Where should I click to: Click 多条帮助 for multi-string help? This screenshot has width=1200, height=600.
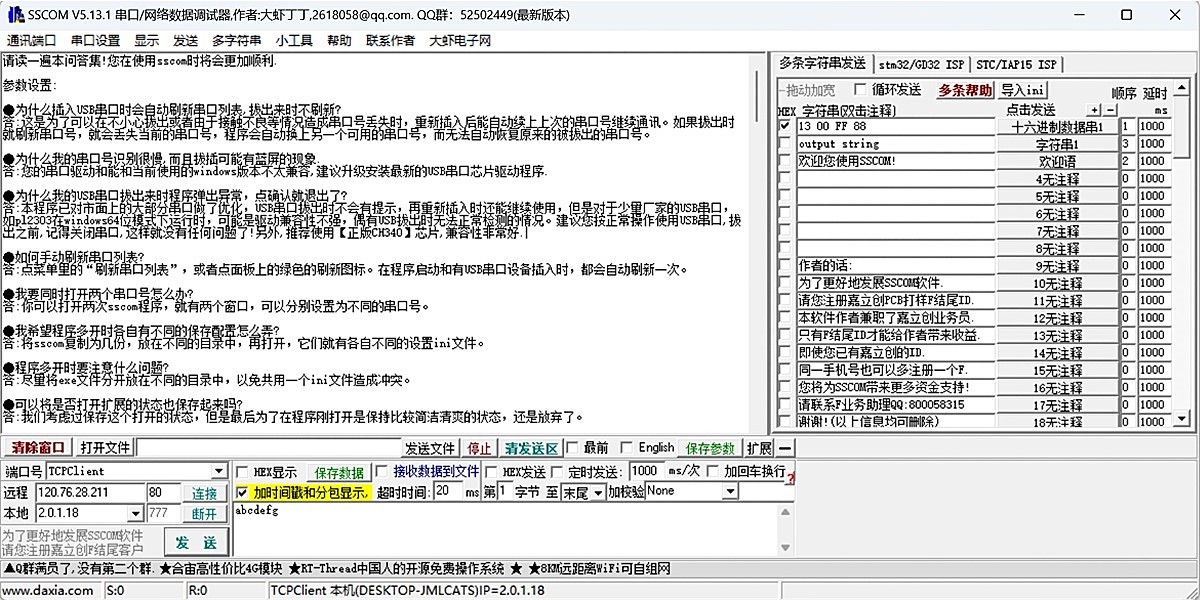click(966, 89)
